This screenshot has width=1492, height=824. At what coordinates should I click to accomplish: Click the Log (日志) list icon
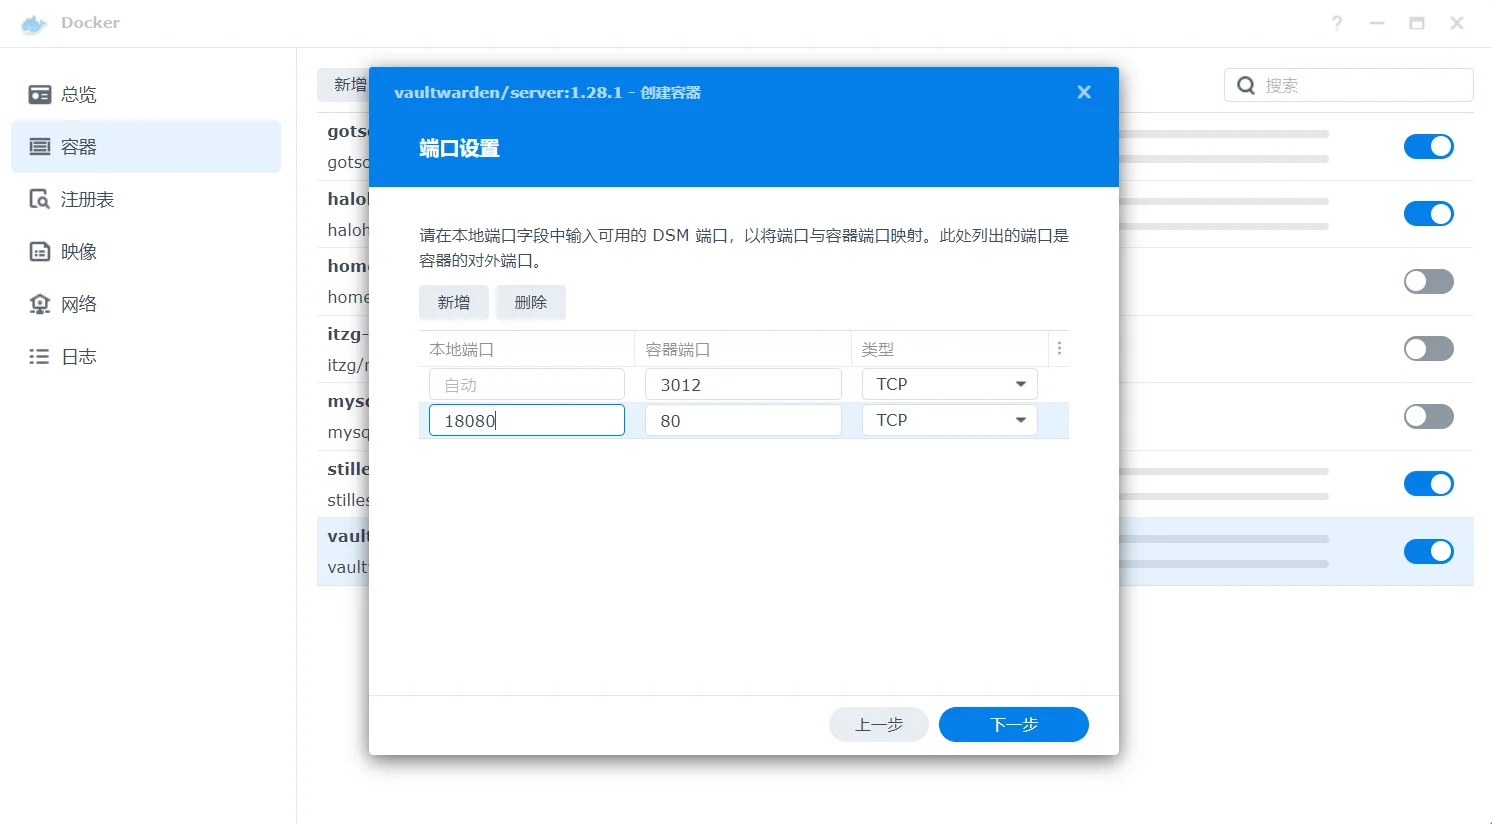tap(40, 357)
